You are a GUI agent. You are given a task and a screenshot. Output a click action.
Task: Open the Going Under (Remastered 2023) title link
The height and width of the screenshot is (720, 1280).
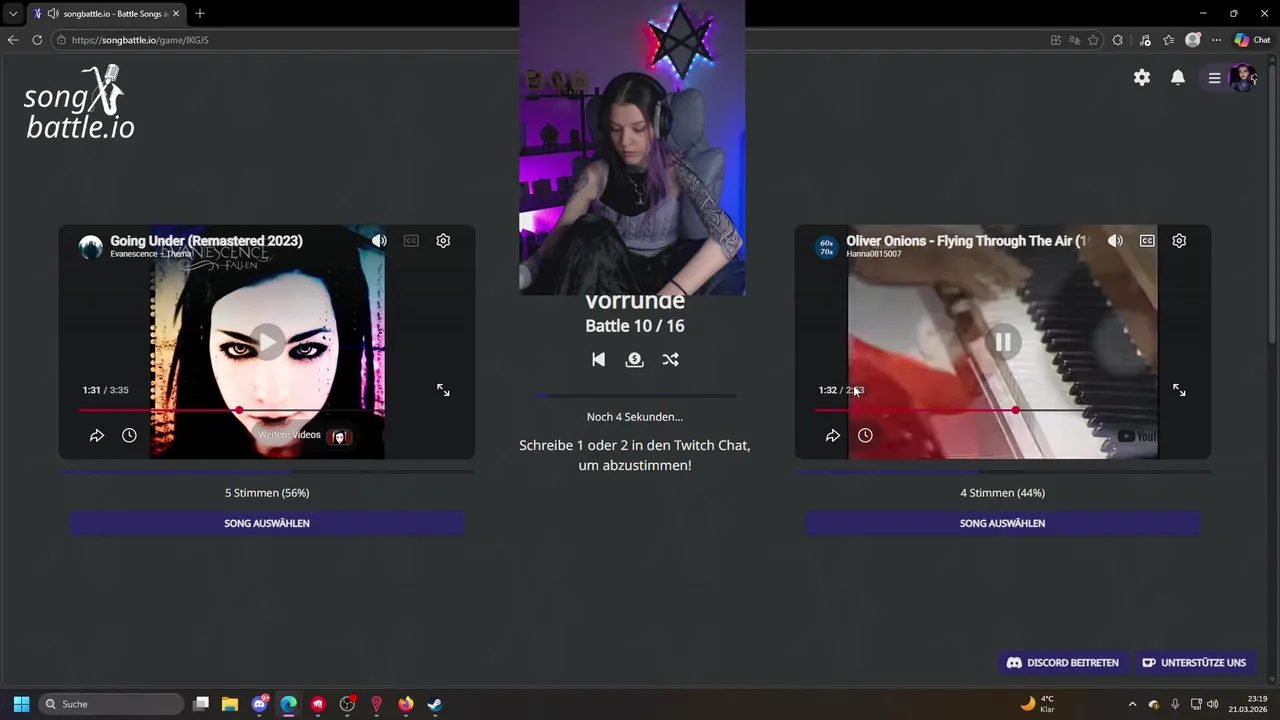(x=206, y=240)
